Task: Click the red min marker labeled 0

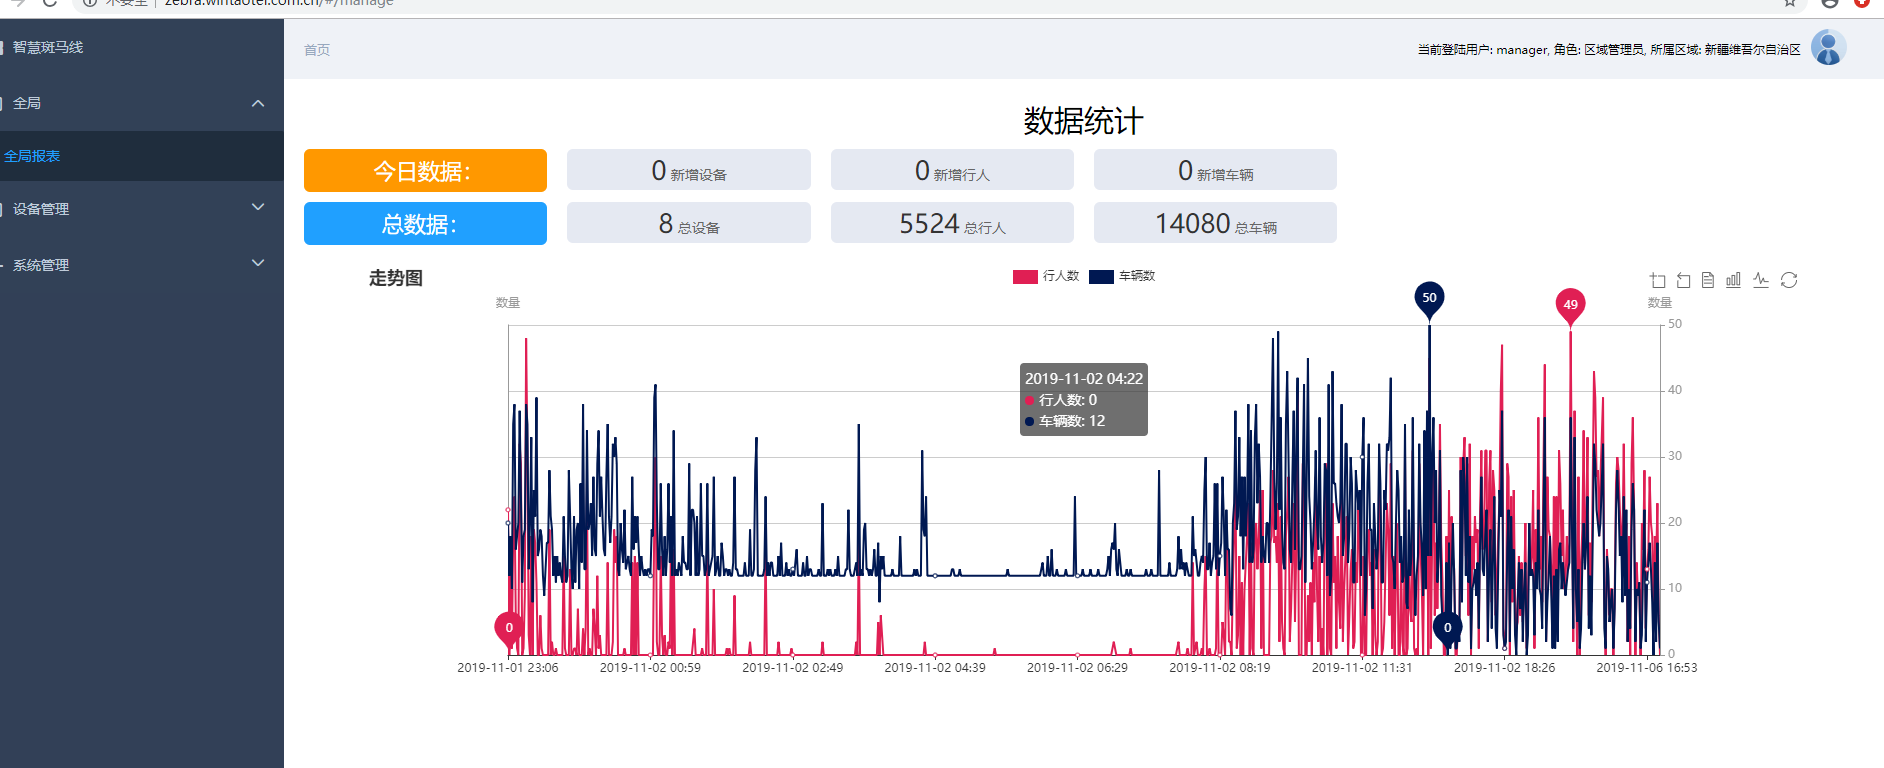Action: (x=509, y=629)
